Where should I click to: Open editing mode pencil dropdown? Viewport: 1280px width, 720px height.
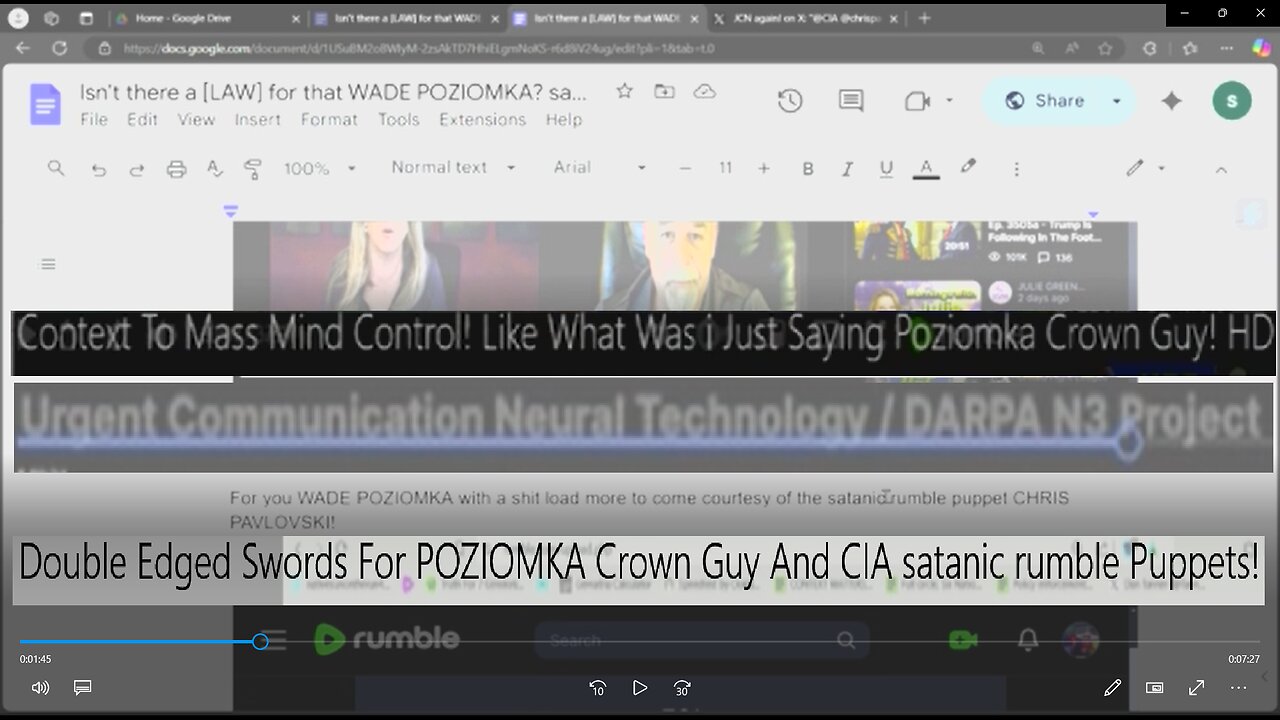pos(1145,168)
